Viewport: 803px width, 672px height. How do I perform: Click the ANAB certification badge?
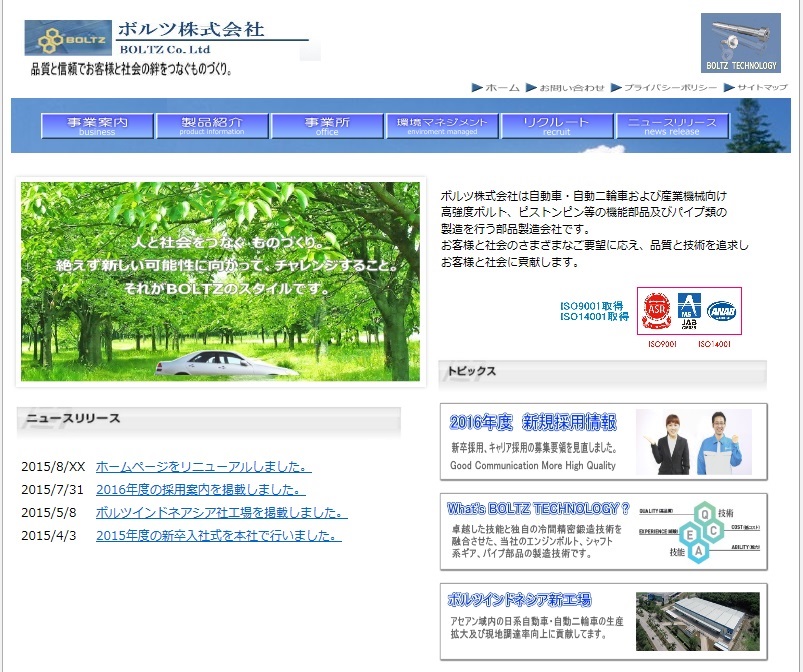point(722,311)
